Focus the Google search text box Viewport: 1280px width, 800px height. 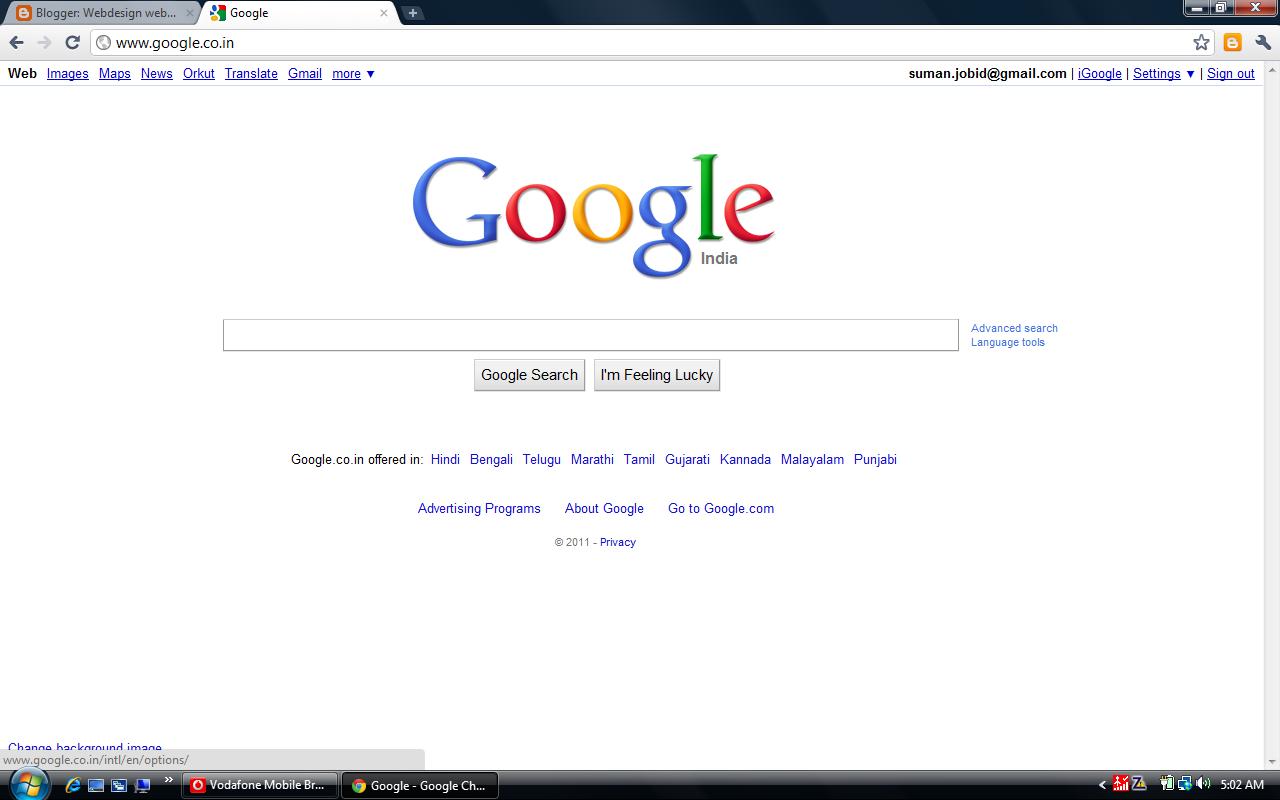[590, 335]
